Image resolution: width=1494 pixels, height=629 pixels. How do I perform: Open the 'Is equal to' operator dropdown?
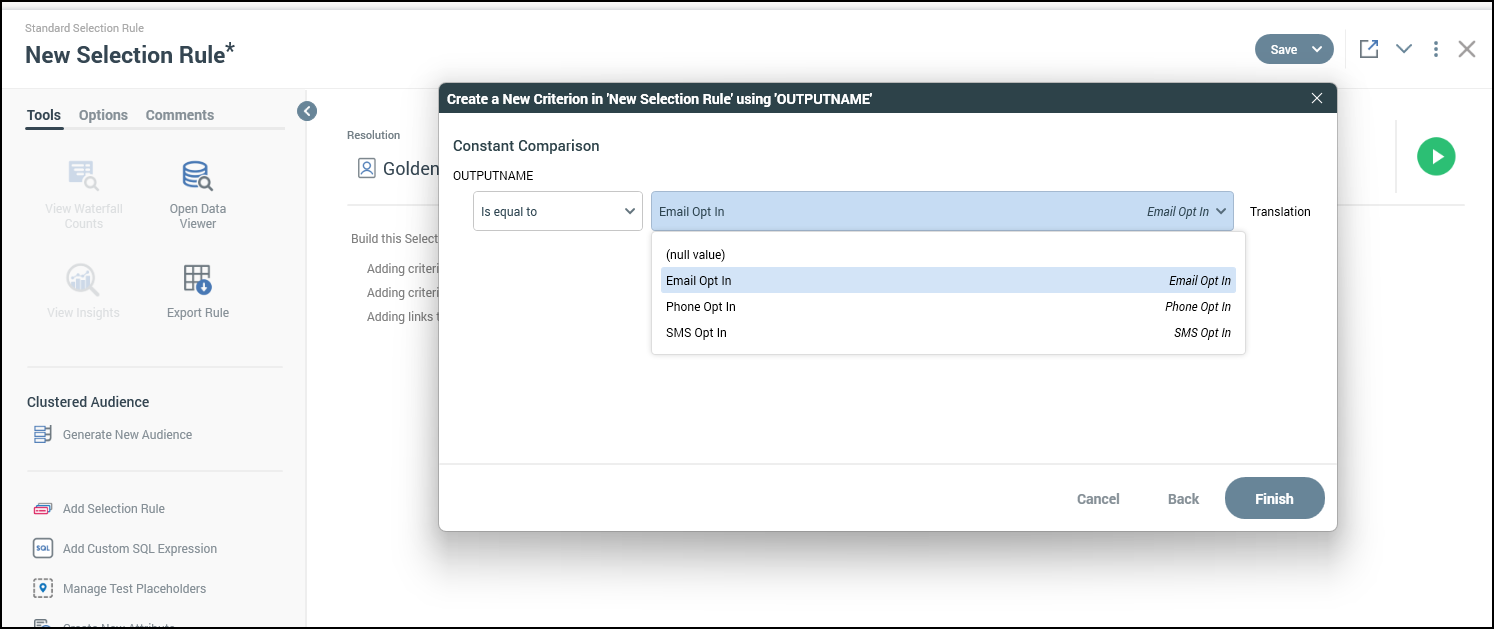(x=557, y=212)
